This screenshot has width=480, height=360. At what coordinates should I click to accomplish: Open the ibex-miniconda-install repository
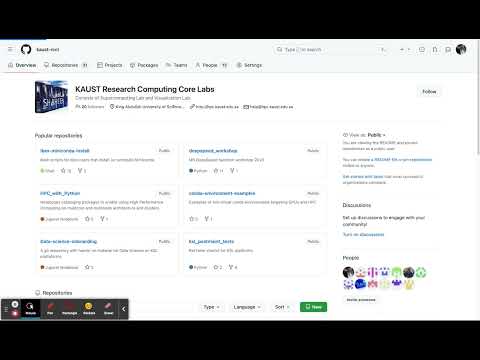pos(65,151)
